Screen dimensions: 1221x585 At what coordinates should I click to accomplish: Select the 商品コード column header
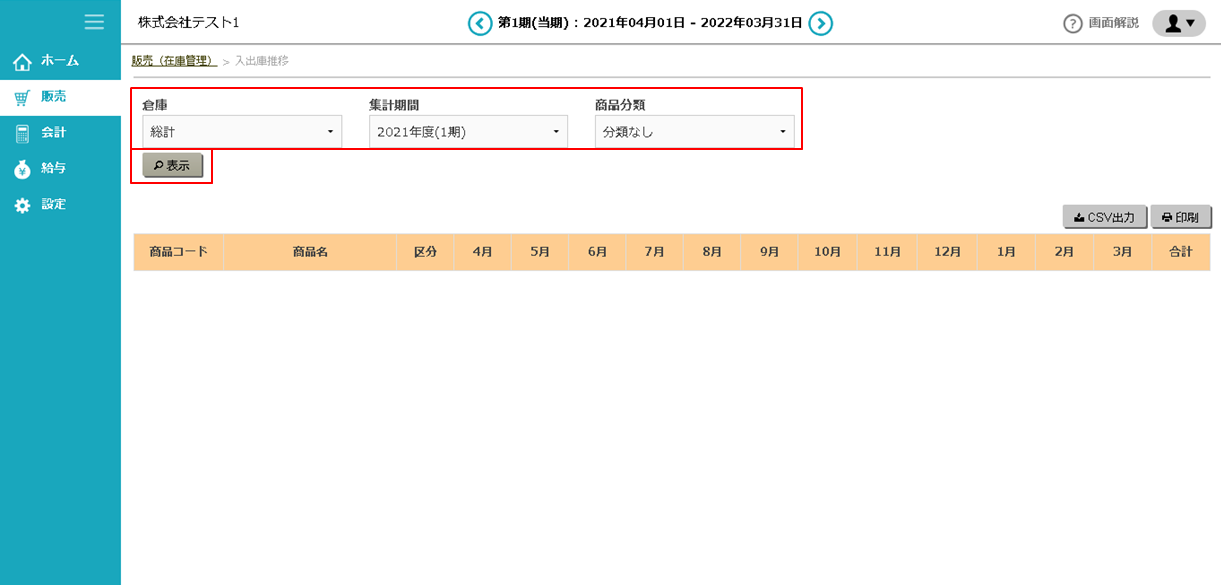(178, 252)
